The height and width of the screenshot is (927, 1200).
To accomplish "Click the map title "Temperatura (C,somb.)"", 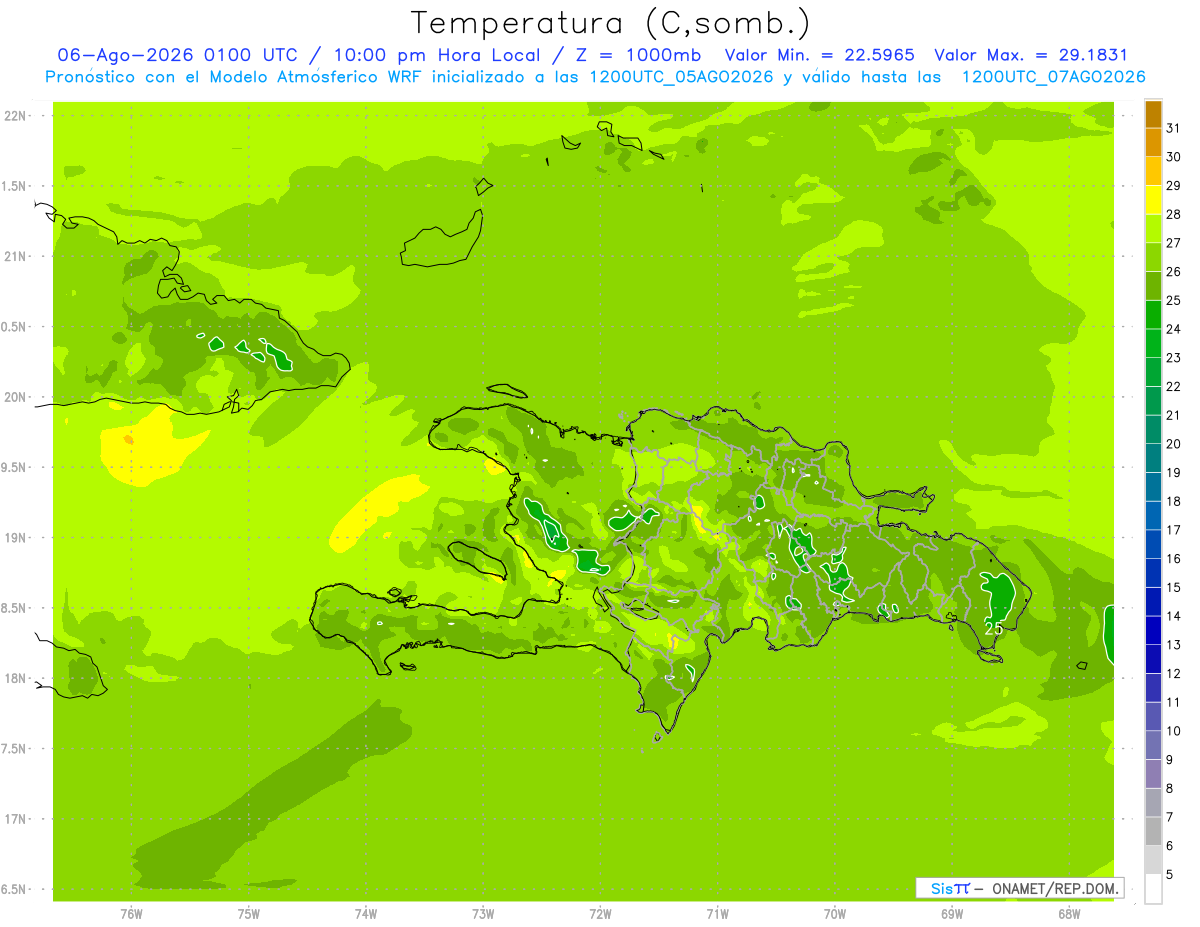I will click(611, 23).
